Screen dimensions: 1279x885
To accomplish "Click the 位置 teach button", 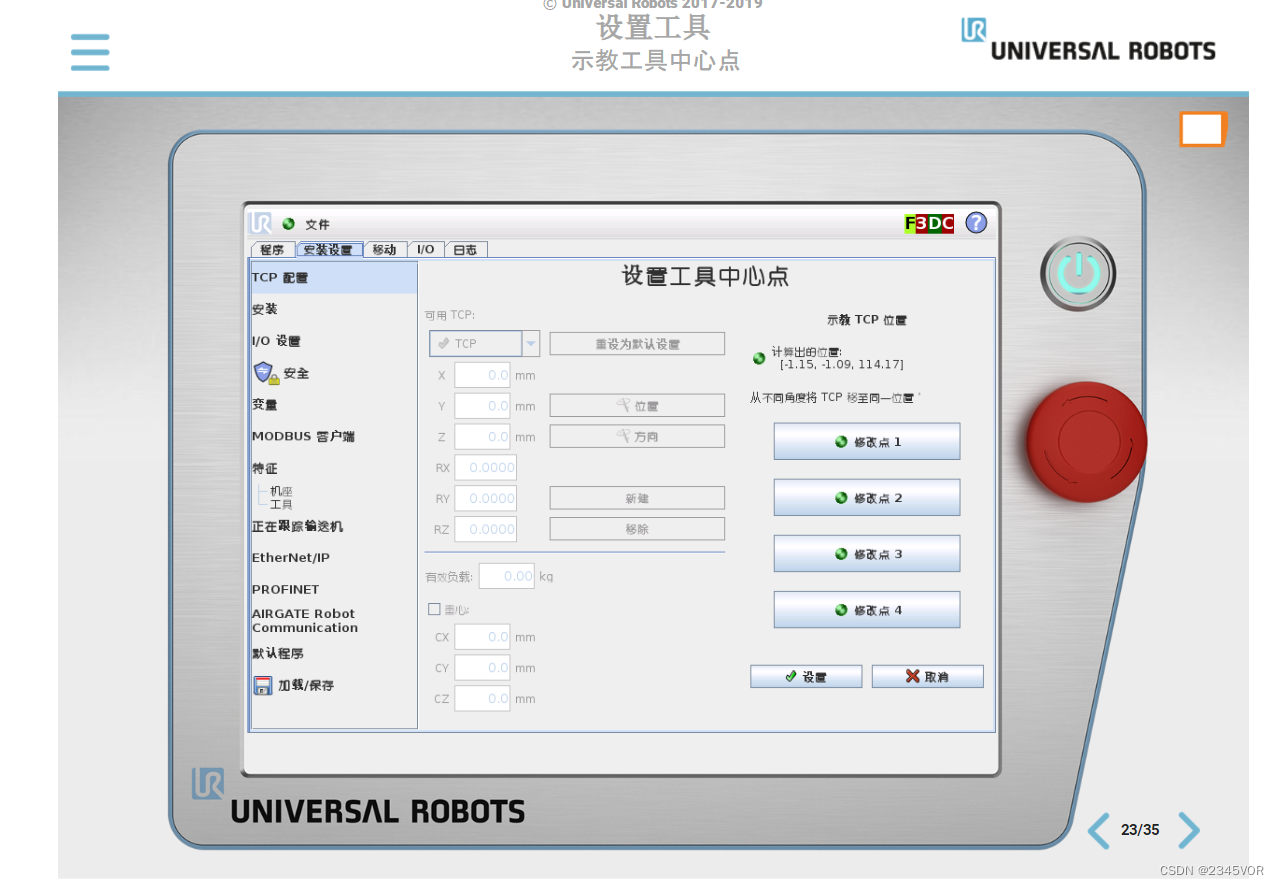I will coord(637,406).
